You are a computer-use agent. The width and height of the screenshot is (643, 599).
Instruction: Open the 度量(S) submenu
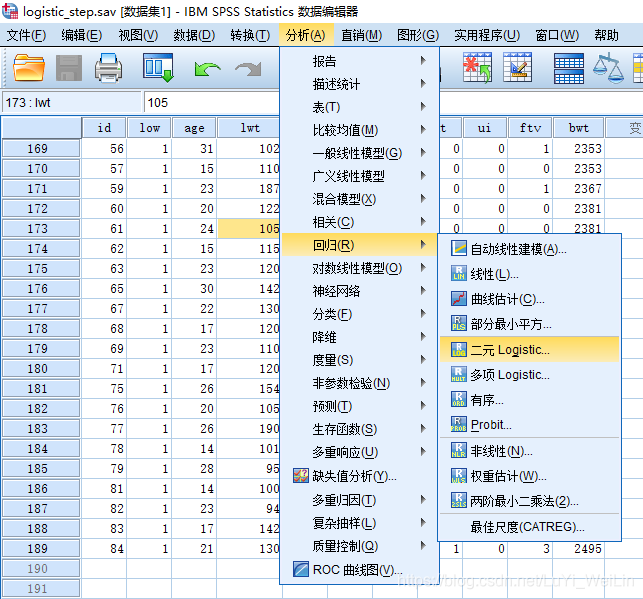tap(359, 360)
